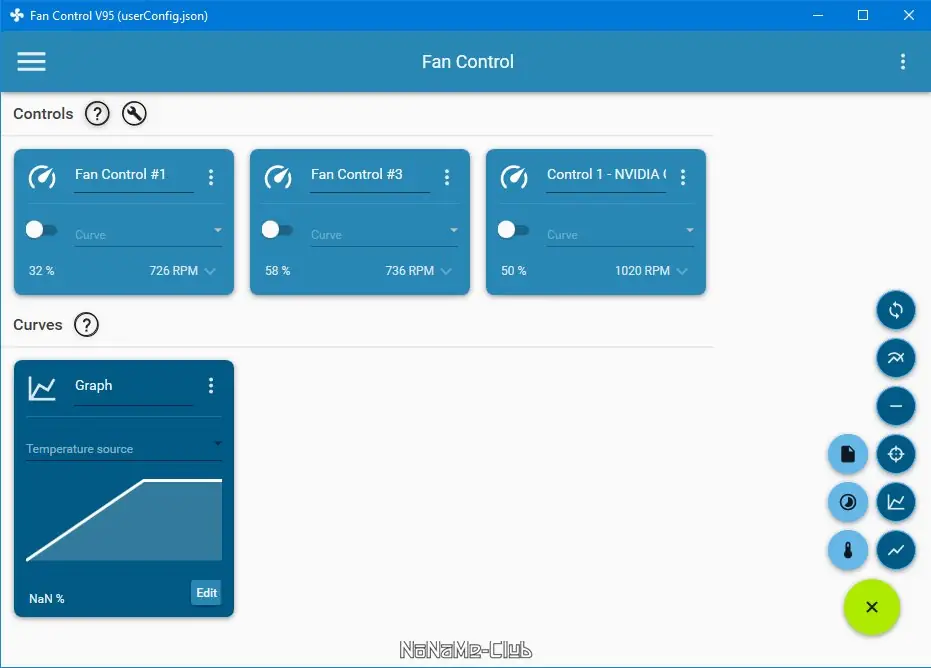The width and height of the screenshot is (931, 668).
Task: Edit the Fan Control #1 name field
Action: (x=134, y=177)
